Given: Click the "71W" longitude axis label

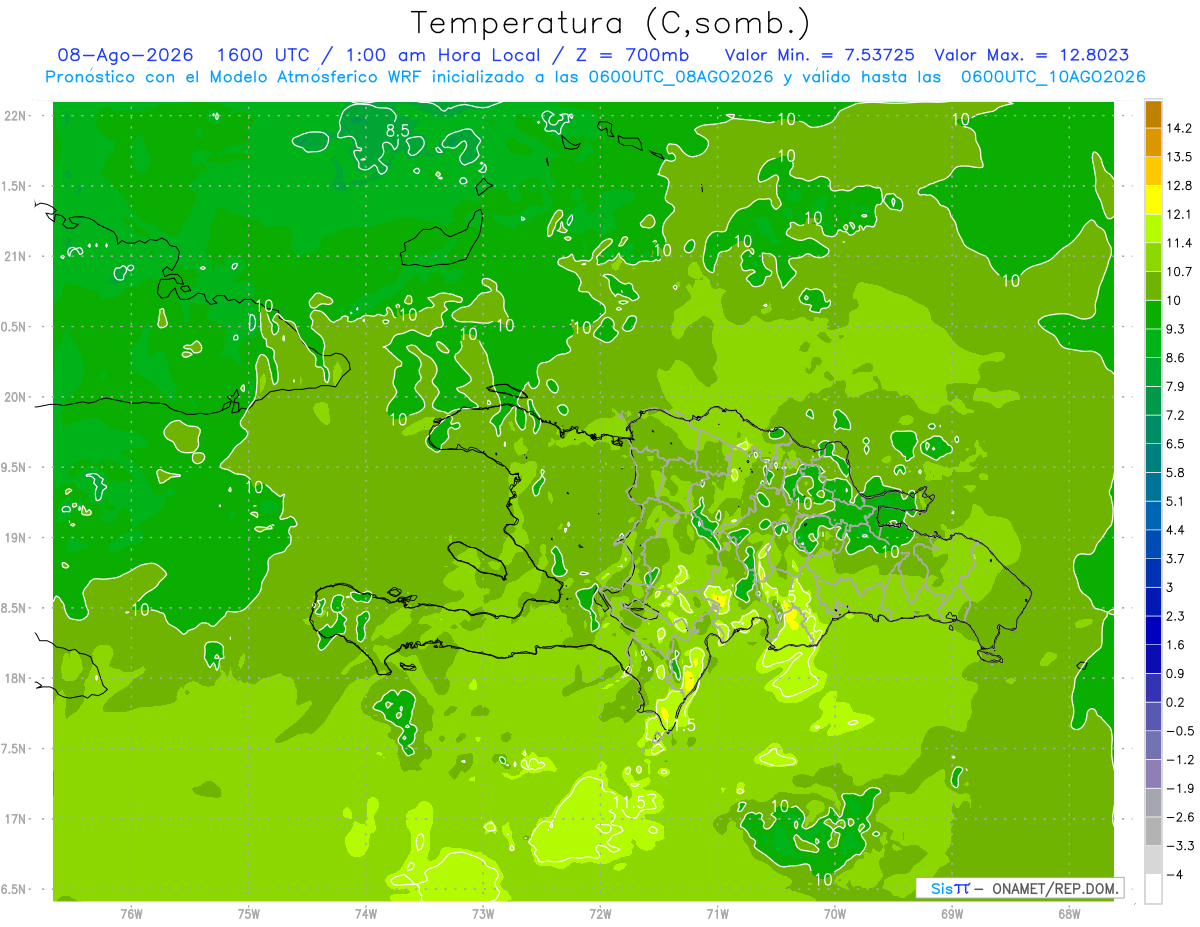Looking at the screenshot, I should point(717,913).
